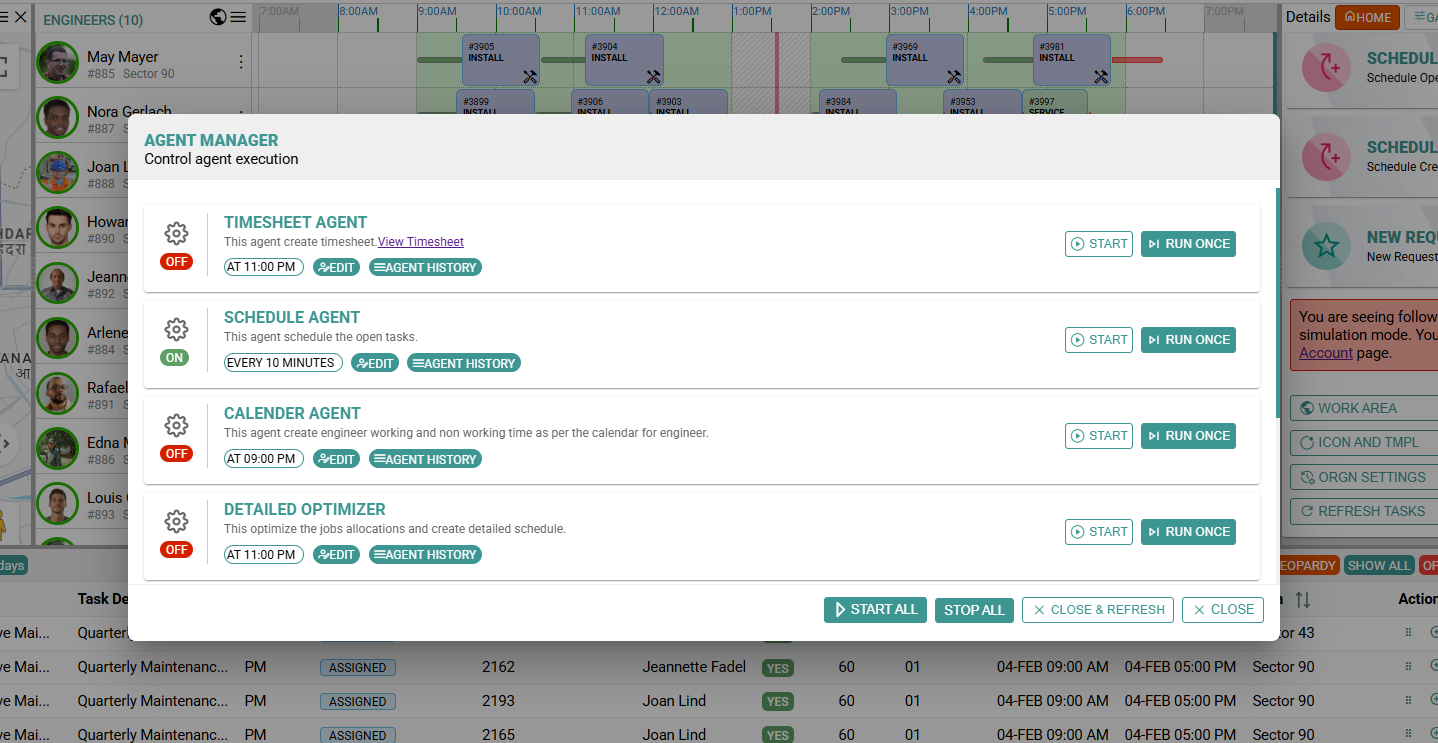
Task: Open the hamburger menu beside Engineers globe
Action: (x=238, y=17)
